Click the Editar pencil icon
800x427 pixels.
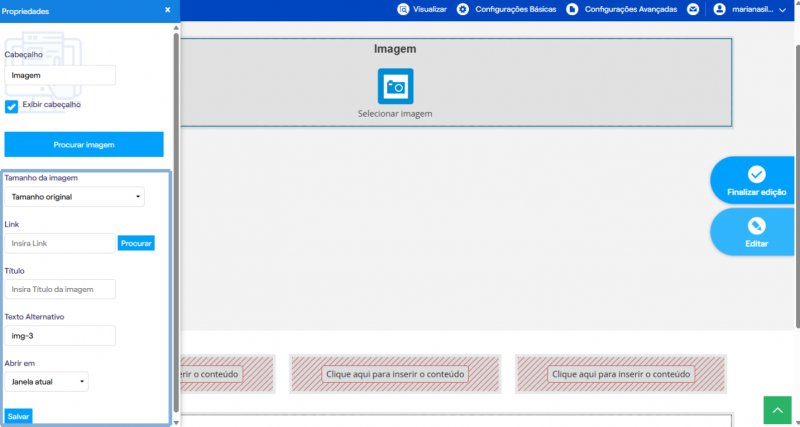[756, 225]
